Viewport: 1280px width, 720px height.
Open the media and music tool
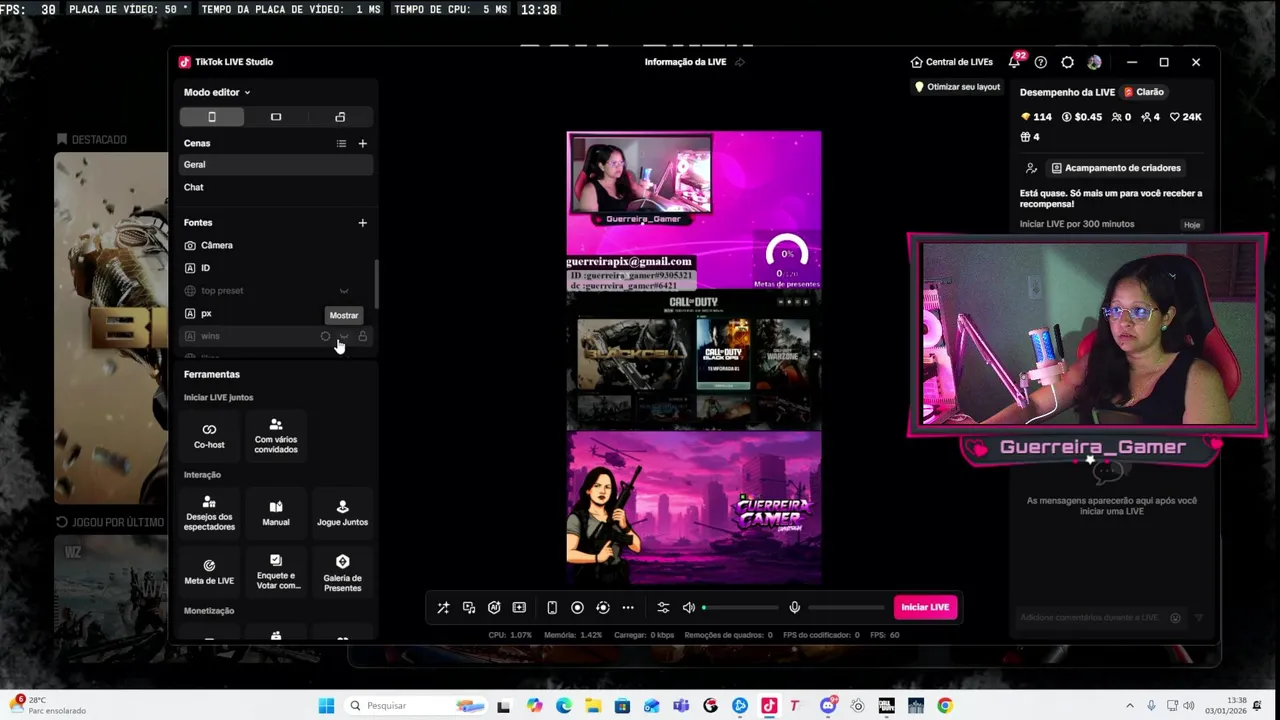coord(469,607)
